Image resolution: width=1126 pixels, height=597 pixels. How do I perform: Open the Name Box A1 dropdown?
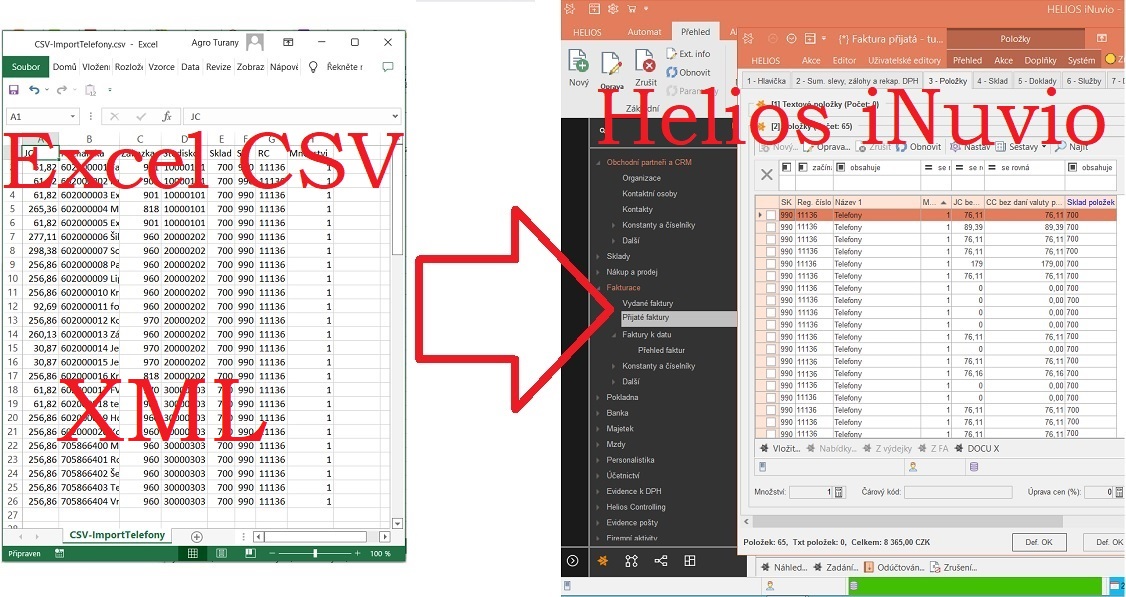coord(73,116)
